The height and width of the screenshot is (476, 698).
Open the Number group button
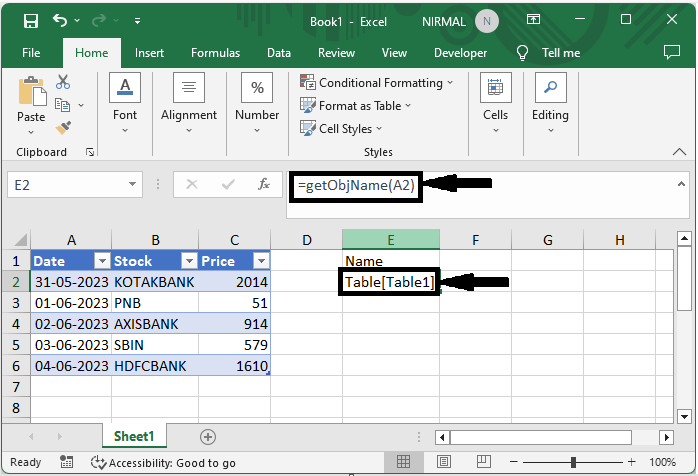(257, 103)
